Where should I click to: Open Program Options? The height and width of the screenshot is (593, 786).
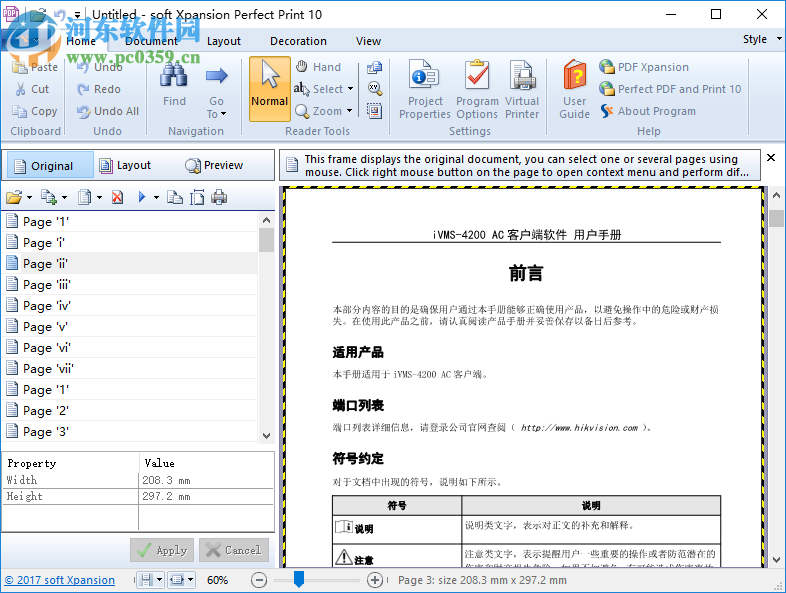click(477, 90)
